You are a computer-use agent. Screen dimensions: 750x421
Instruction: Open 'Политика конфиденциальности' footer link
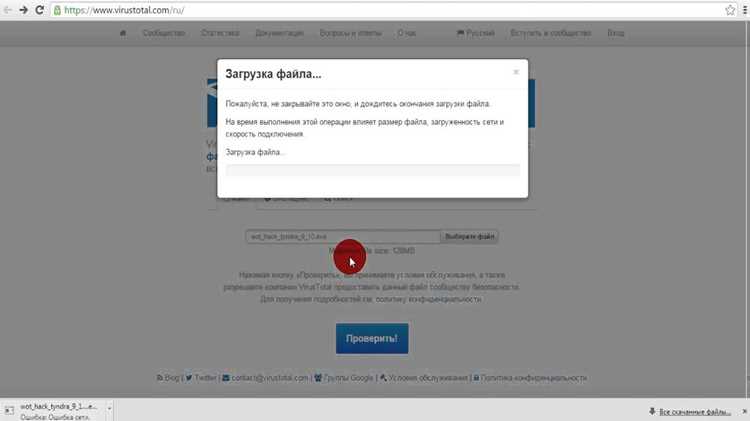pyautogui.click(x=530, y=378)
